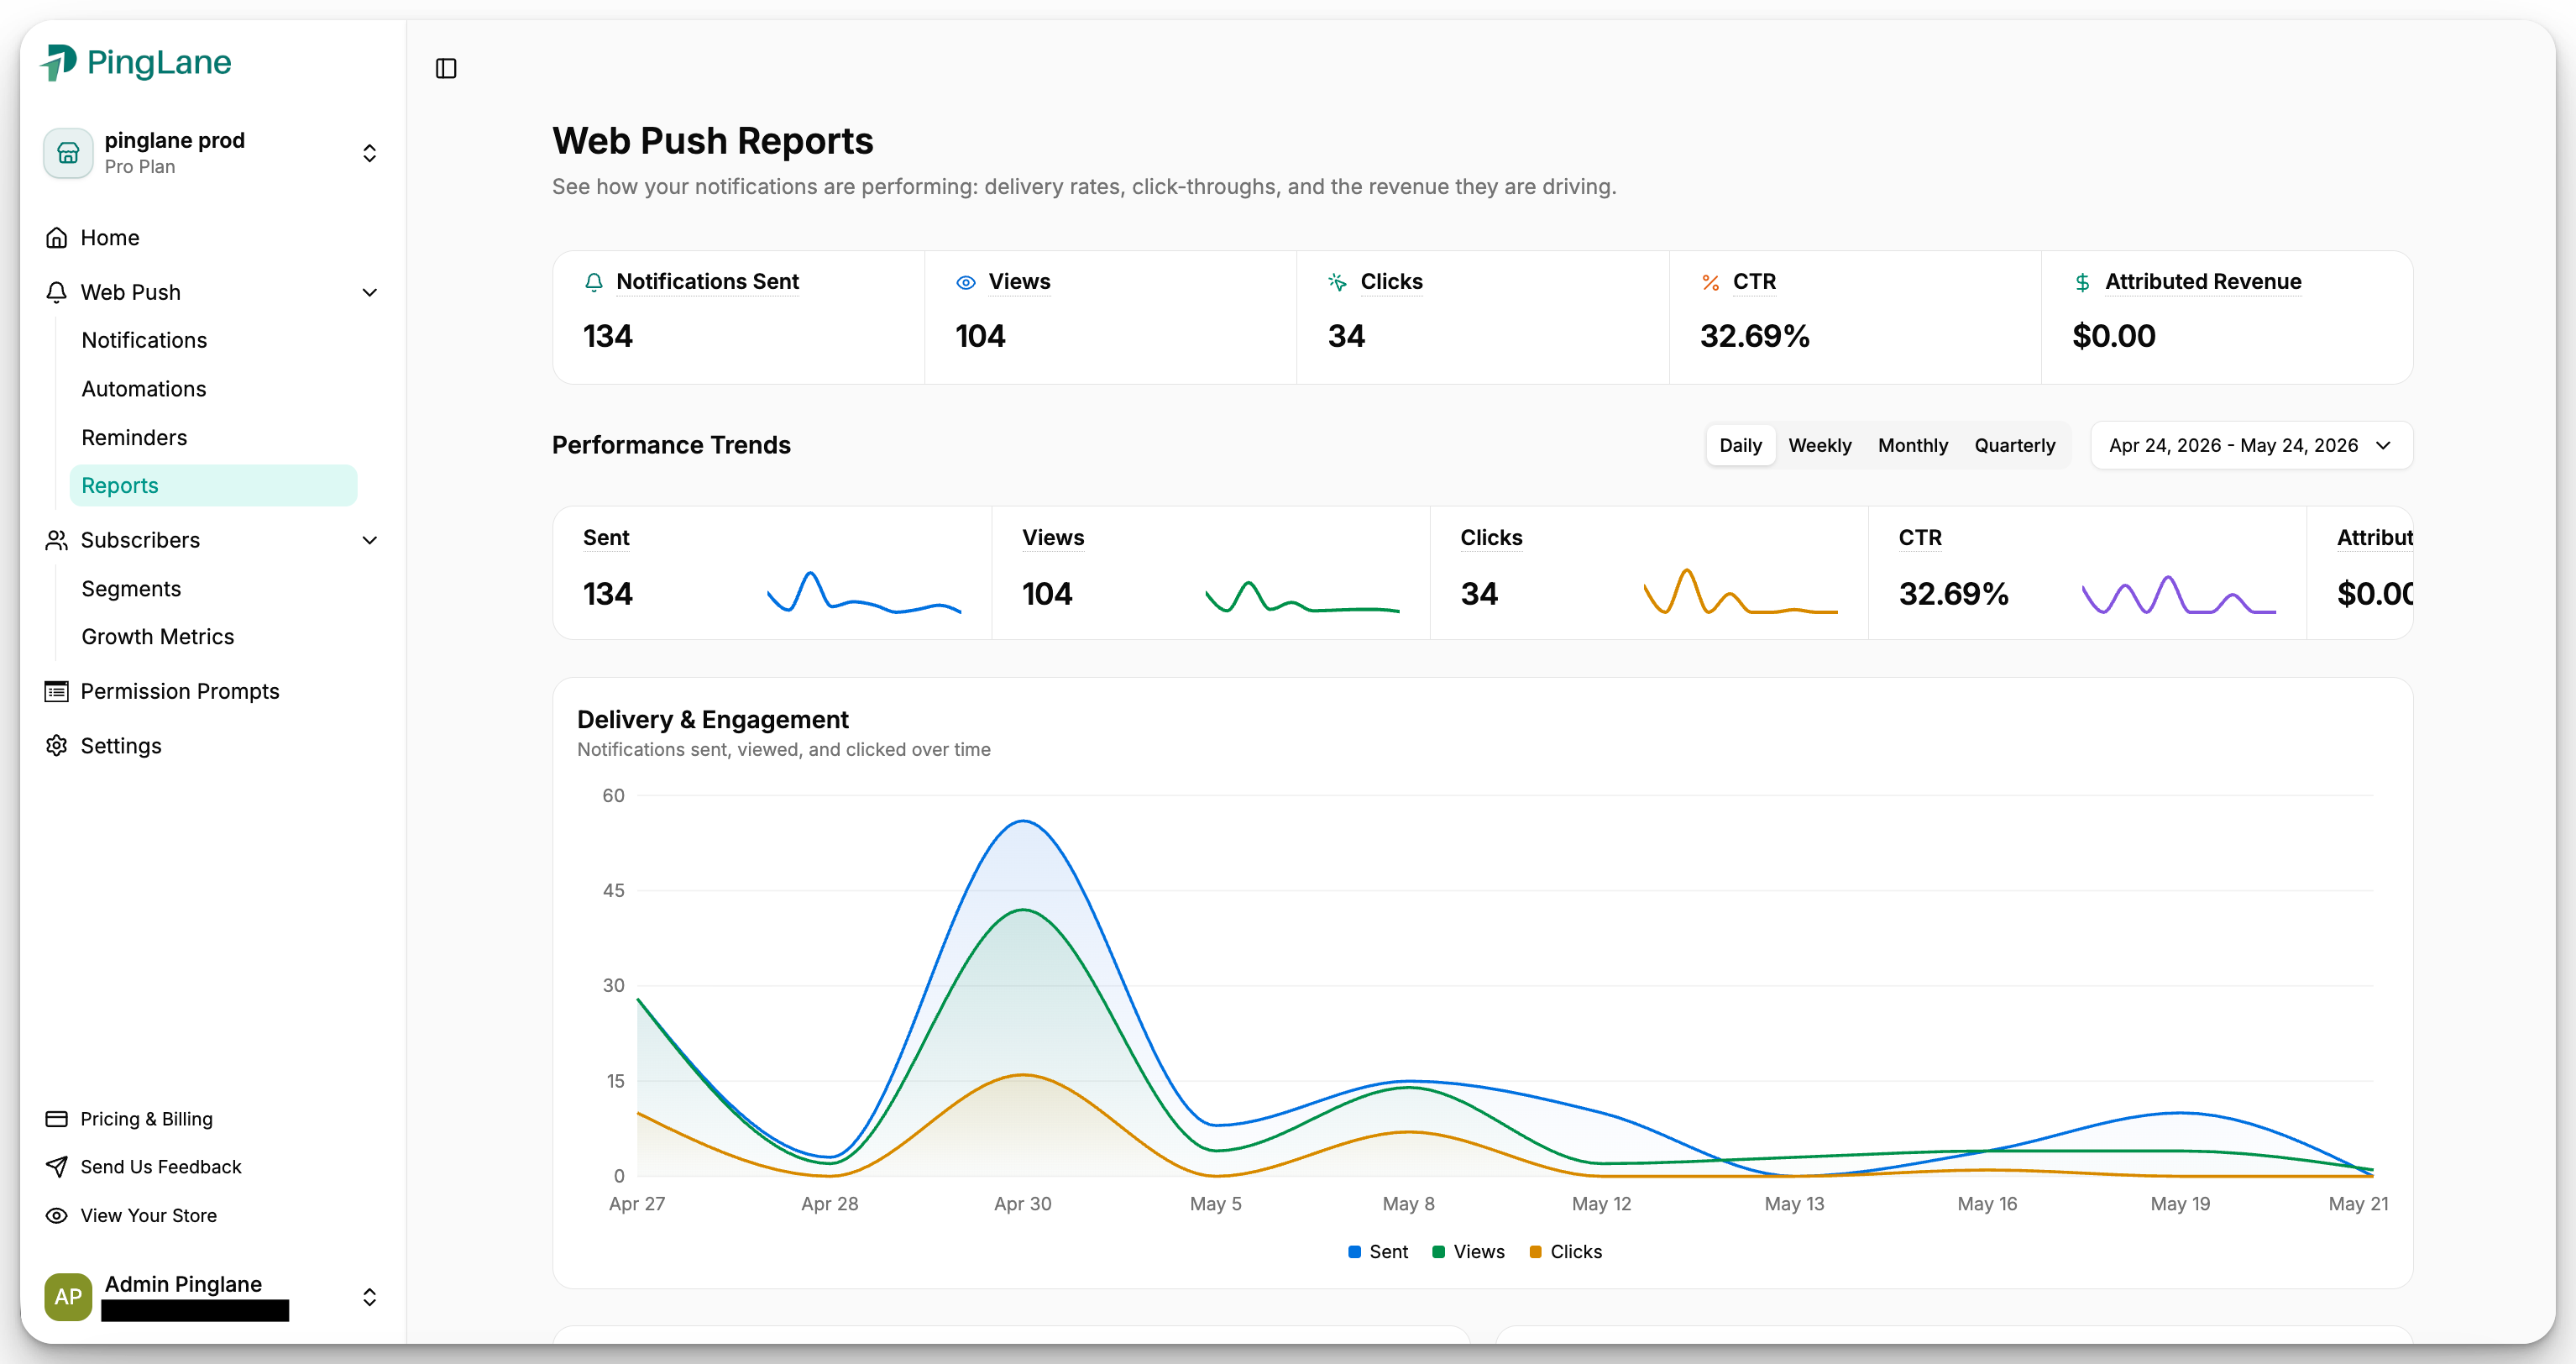
Task: Select the Daily interval toggle
Action: [1741, 445]
